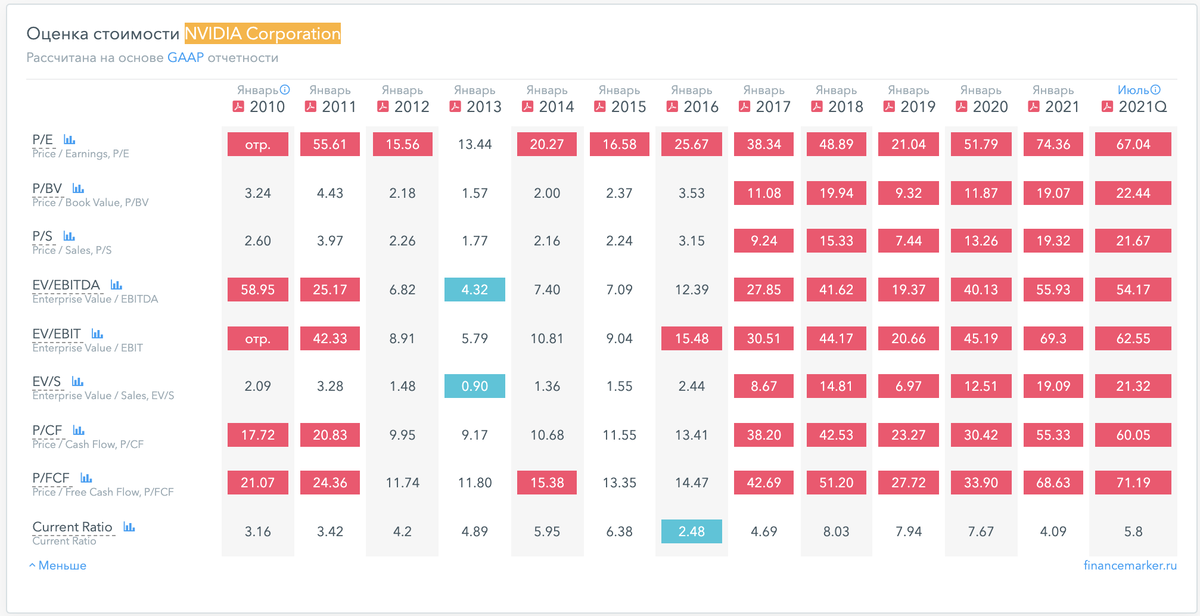Viewport: 1200px width, 616px height.
Task: Open the PDF report icon for 2012
Action: coord(383,106)
